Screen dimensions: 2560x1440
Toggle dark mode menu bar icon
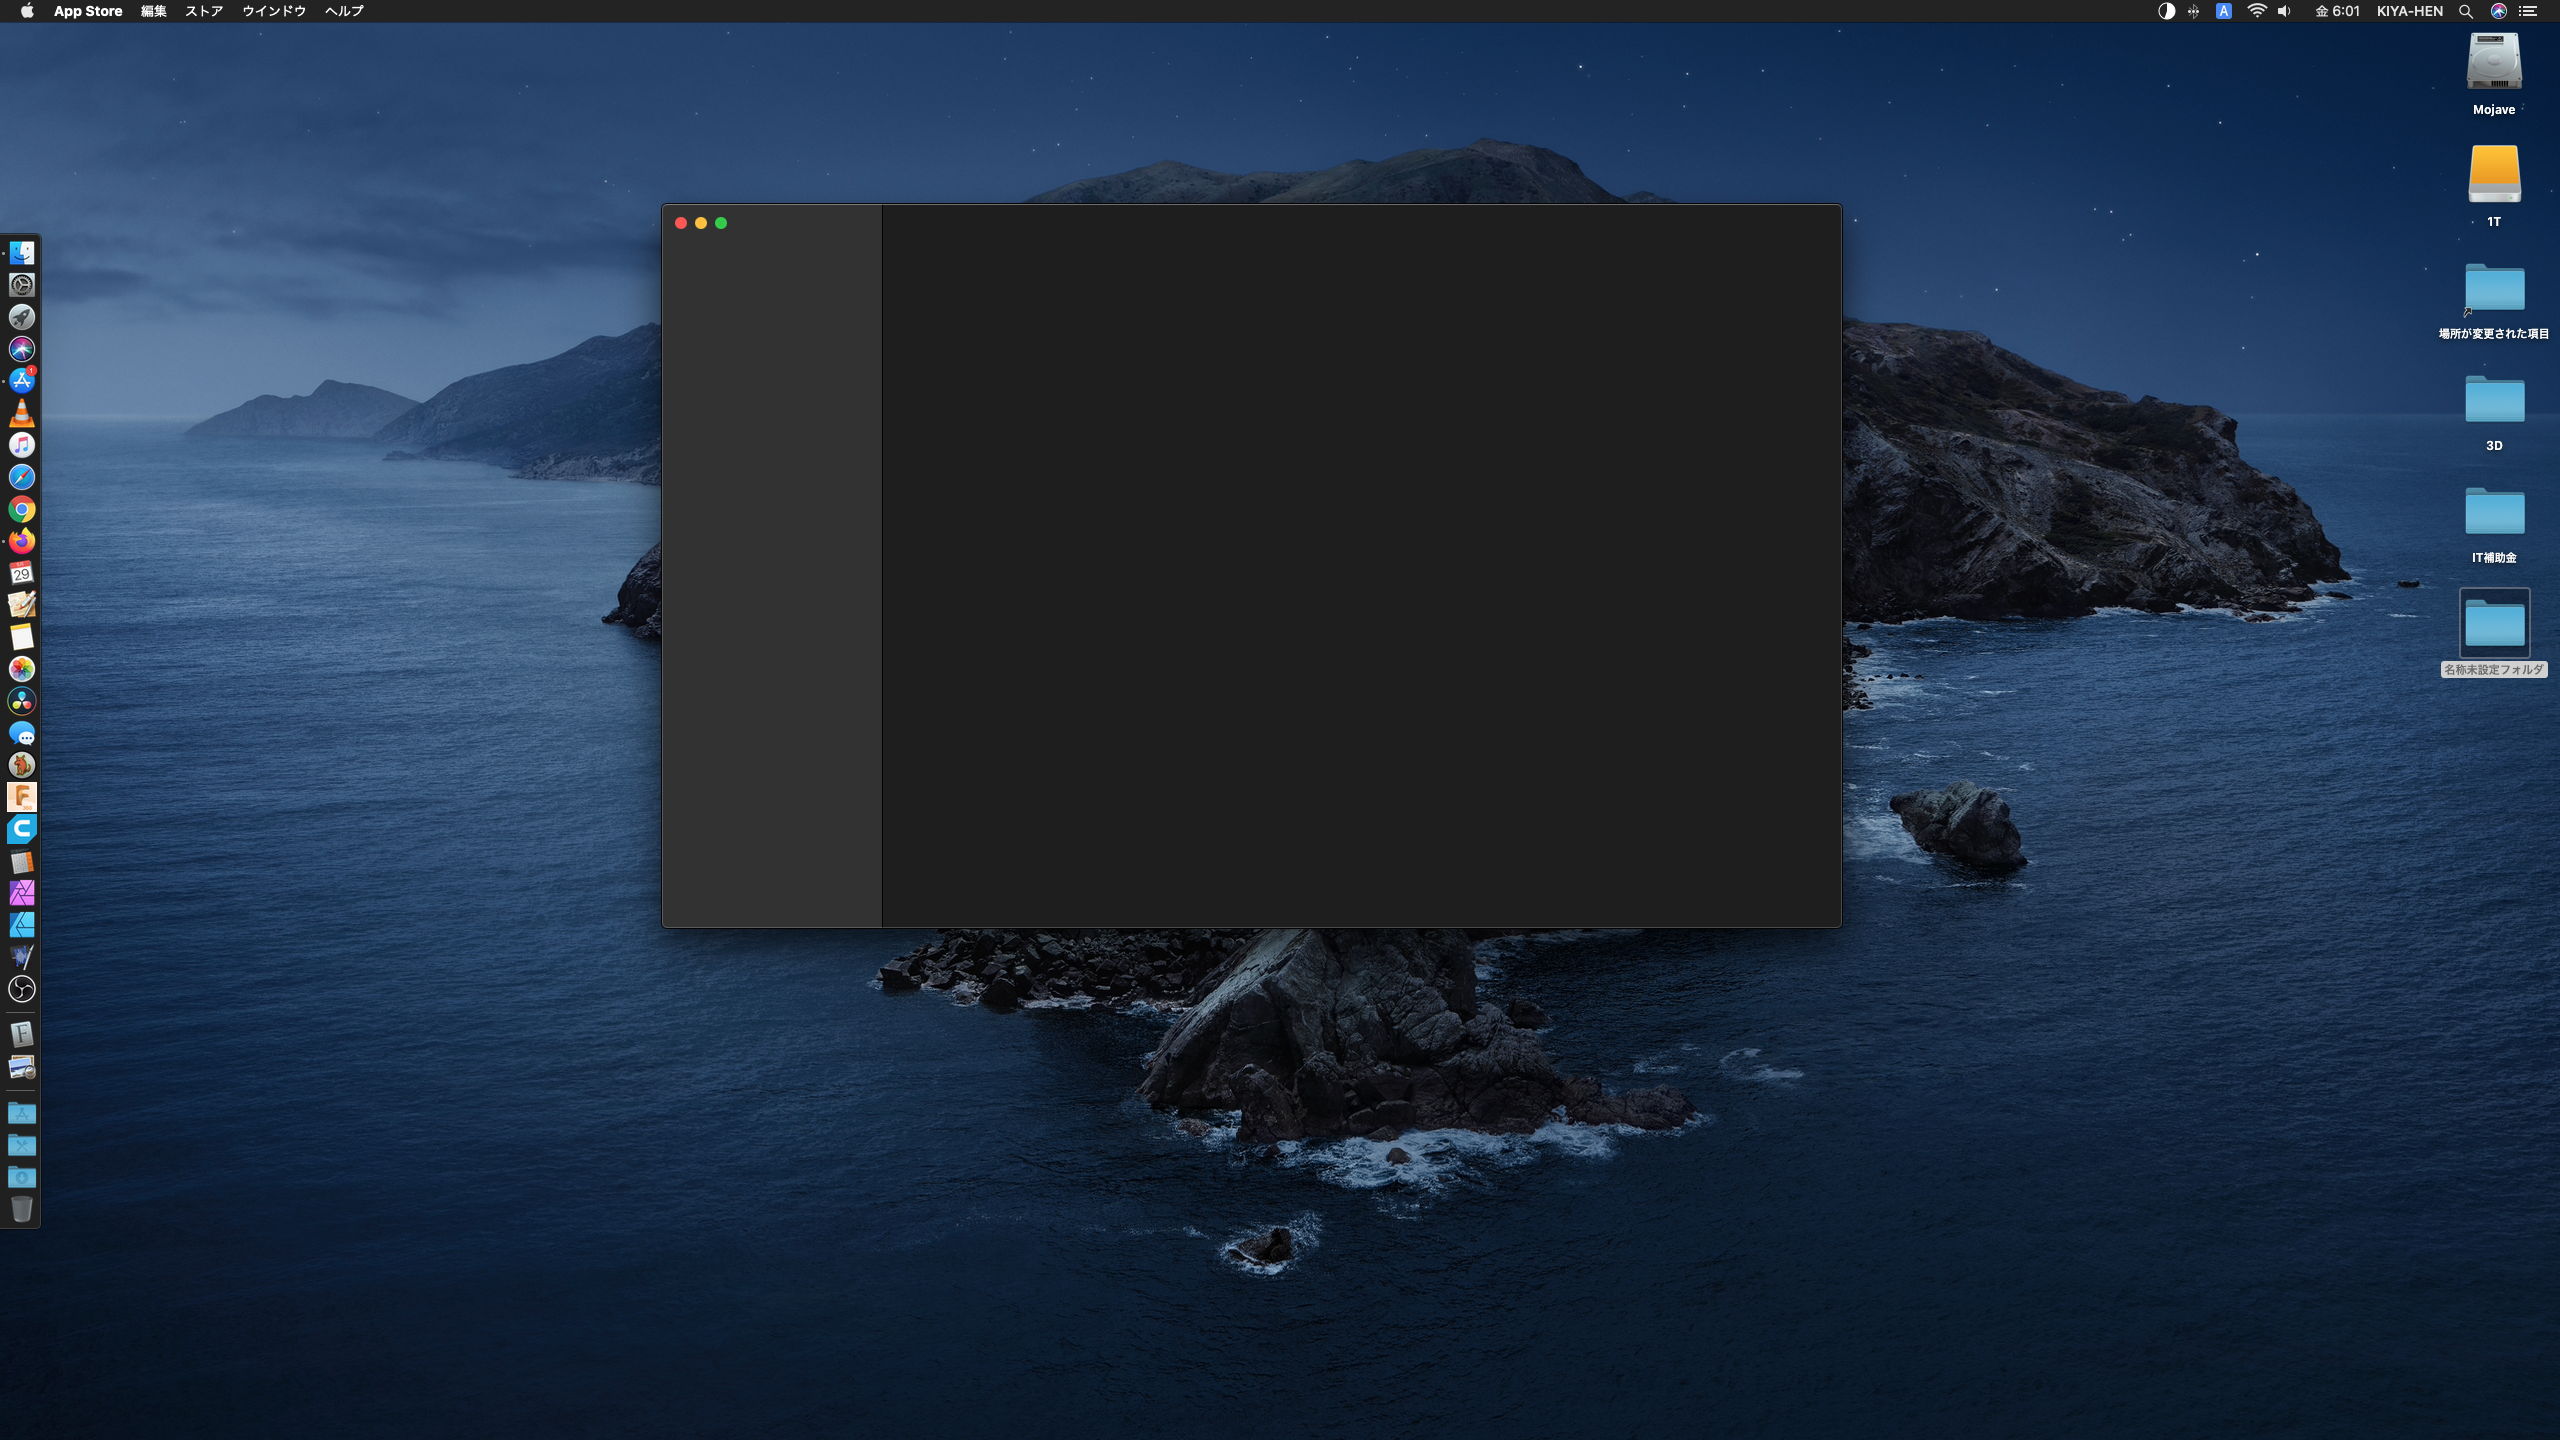point(2166,11)
